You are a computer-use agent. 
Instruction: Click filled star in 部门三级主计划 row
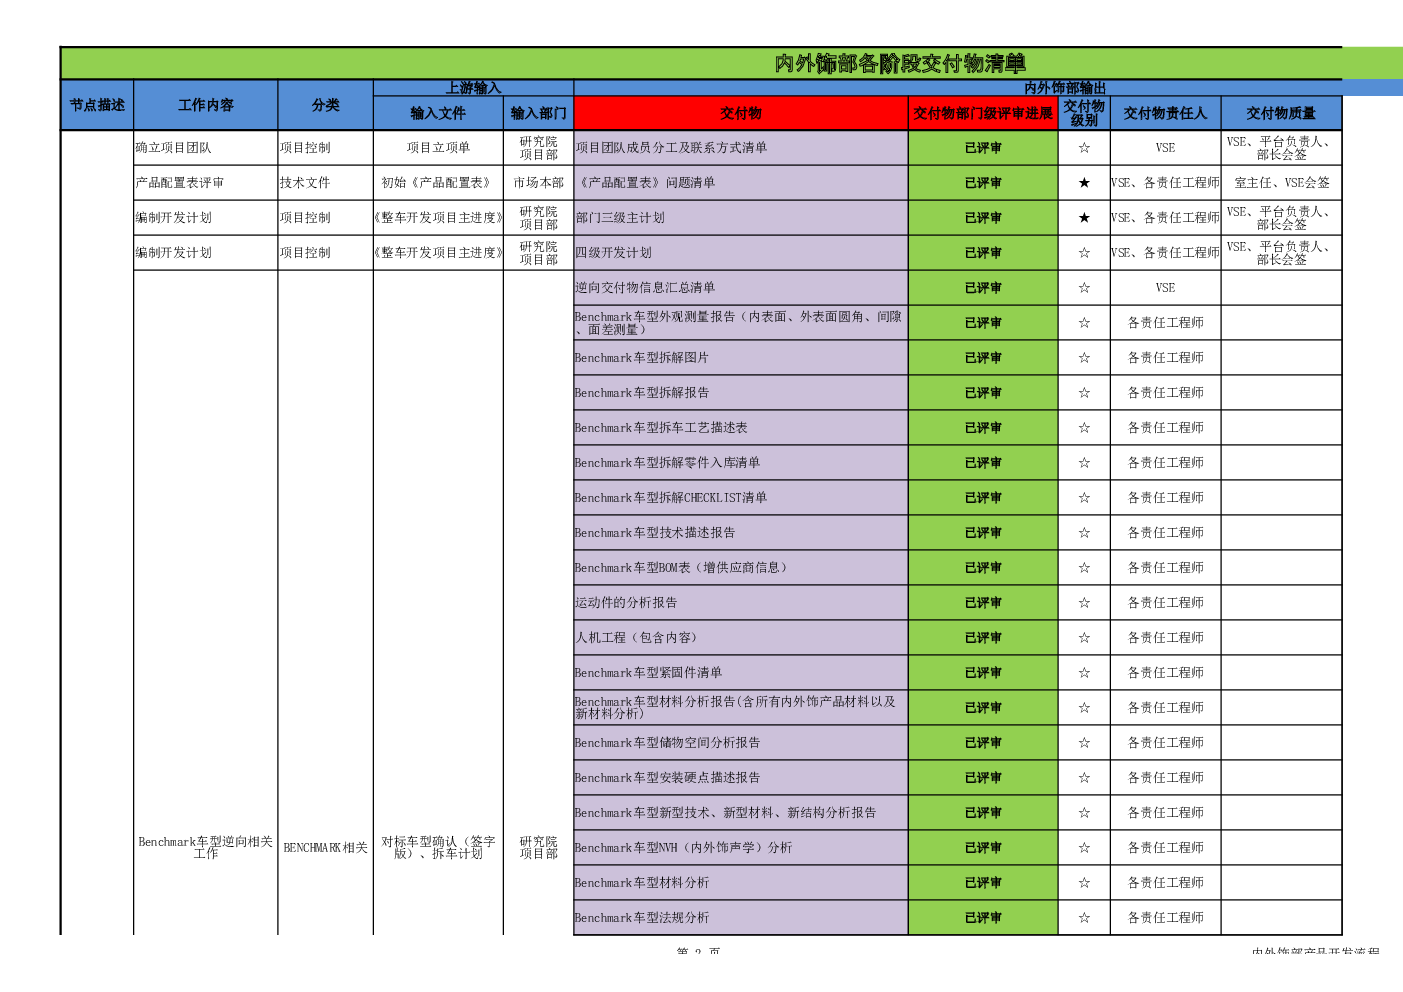point(1084,218)
